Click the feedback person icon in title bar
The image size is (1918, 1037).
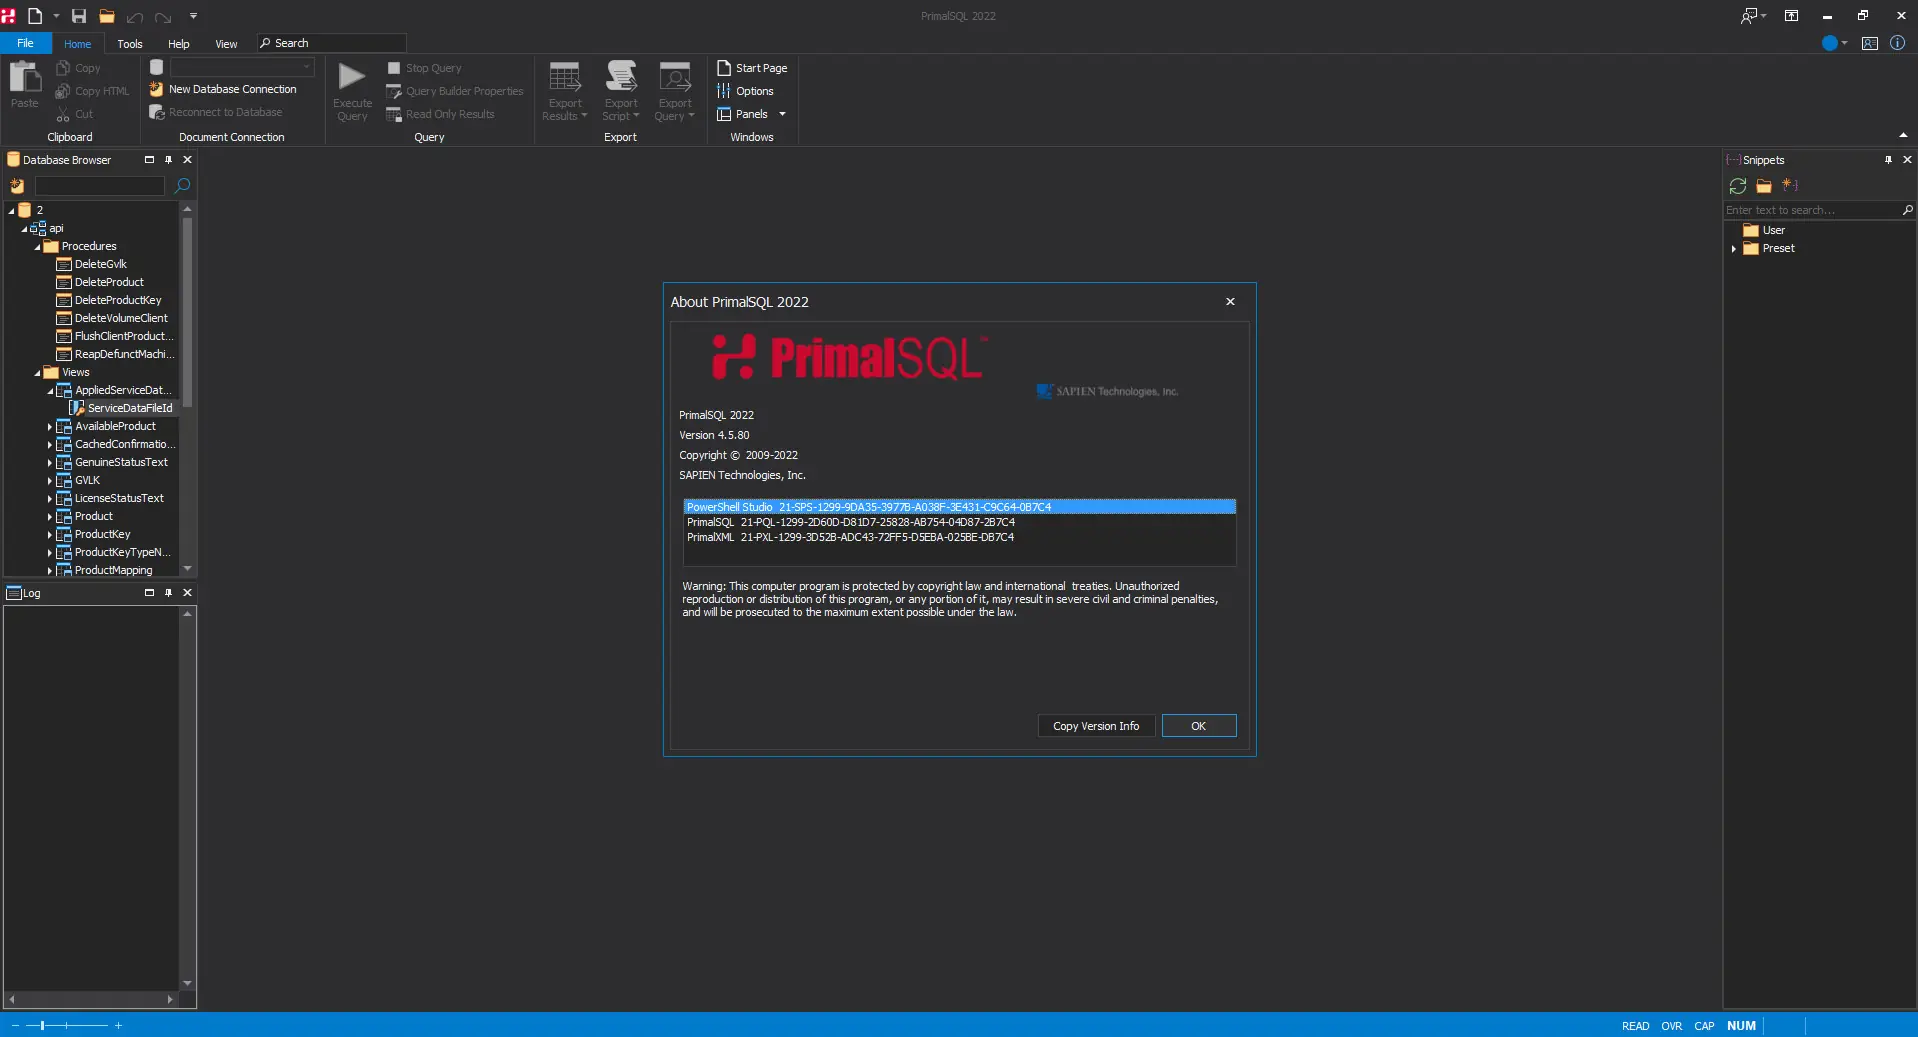(x=1749, y=16)
